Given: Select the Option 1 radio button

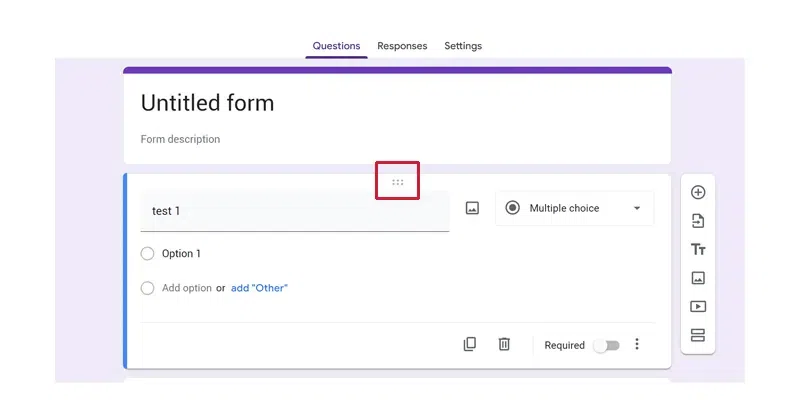Looking at the screenshot, I should [148, 254].
